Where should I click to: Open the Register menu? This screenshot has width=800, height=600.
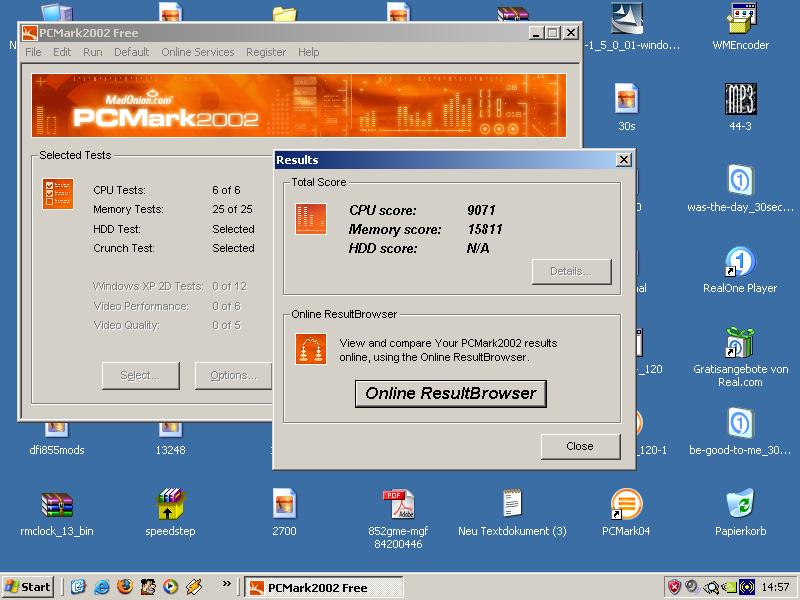coord(266,52)
